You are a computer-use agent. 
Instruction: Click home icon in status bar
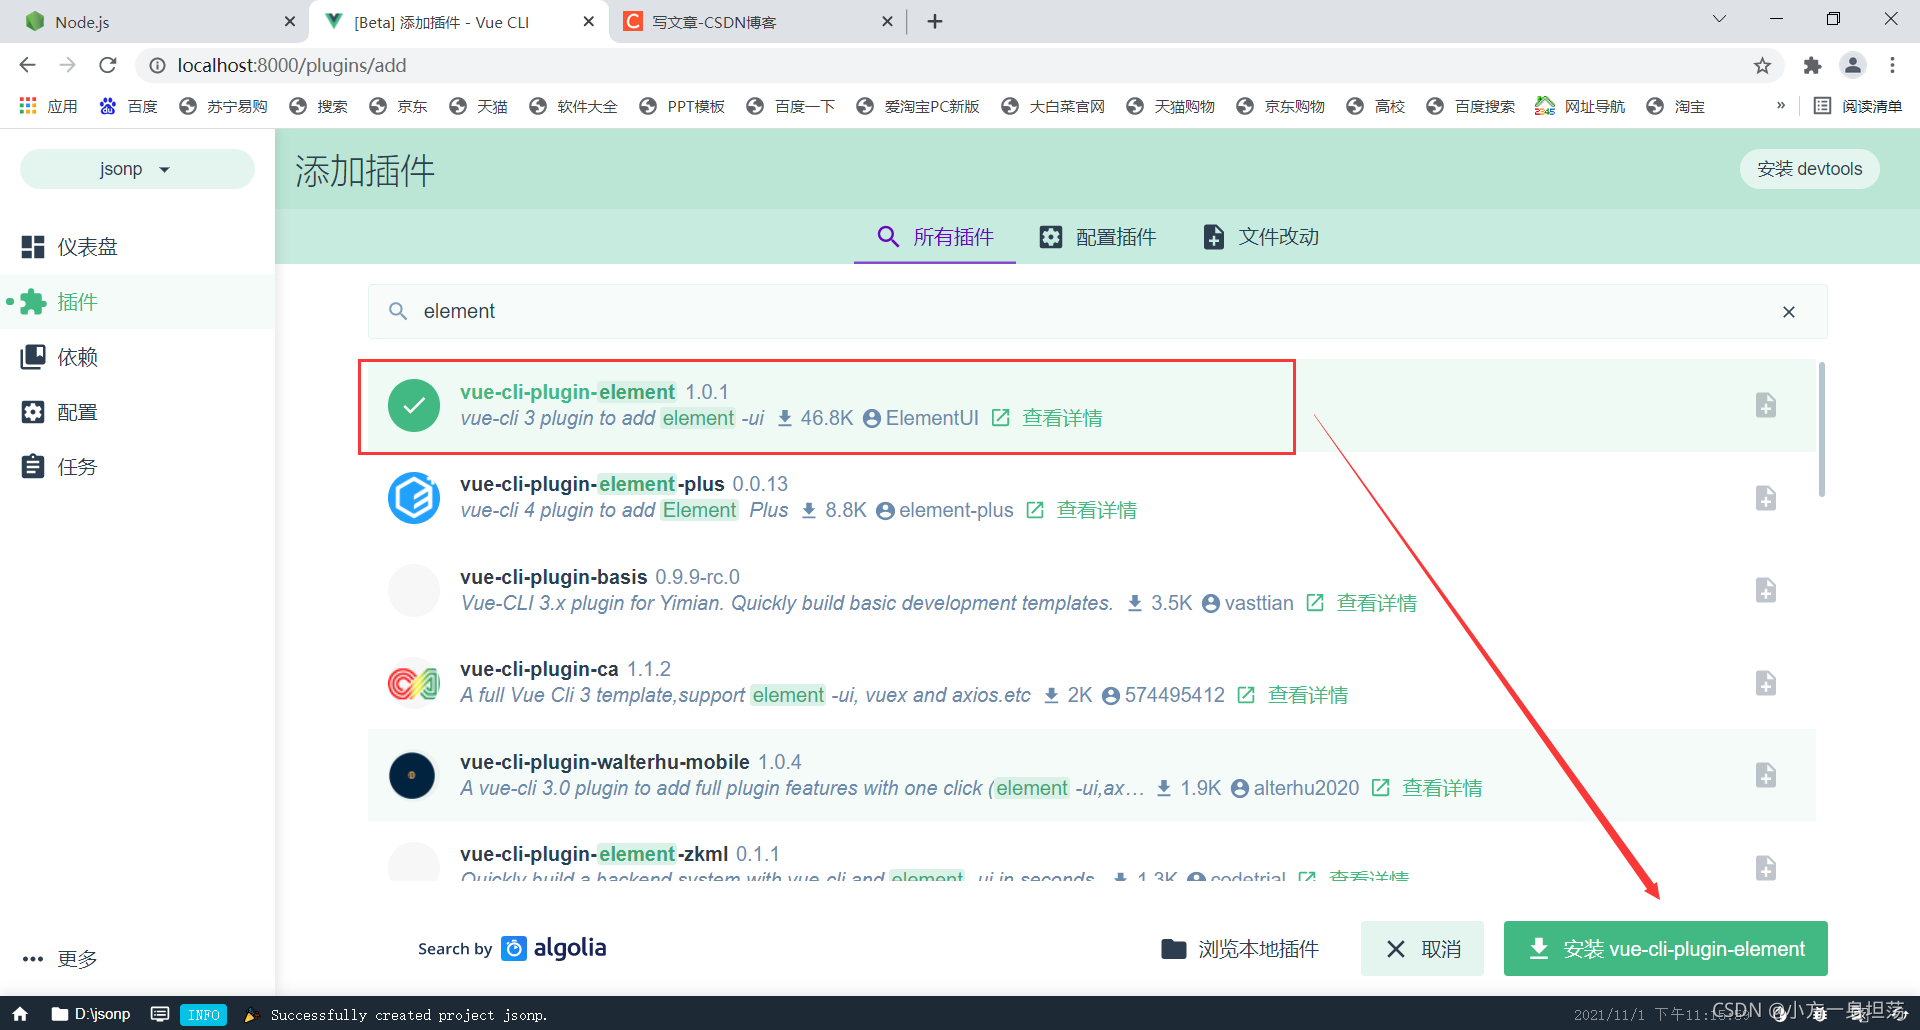click(20, 1014)
